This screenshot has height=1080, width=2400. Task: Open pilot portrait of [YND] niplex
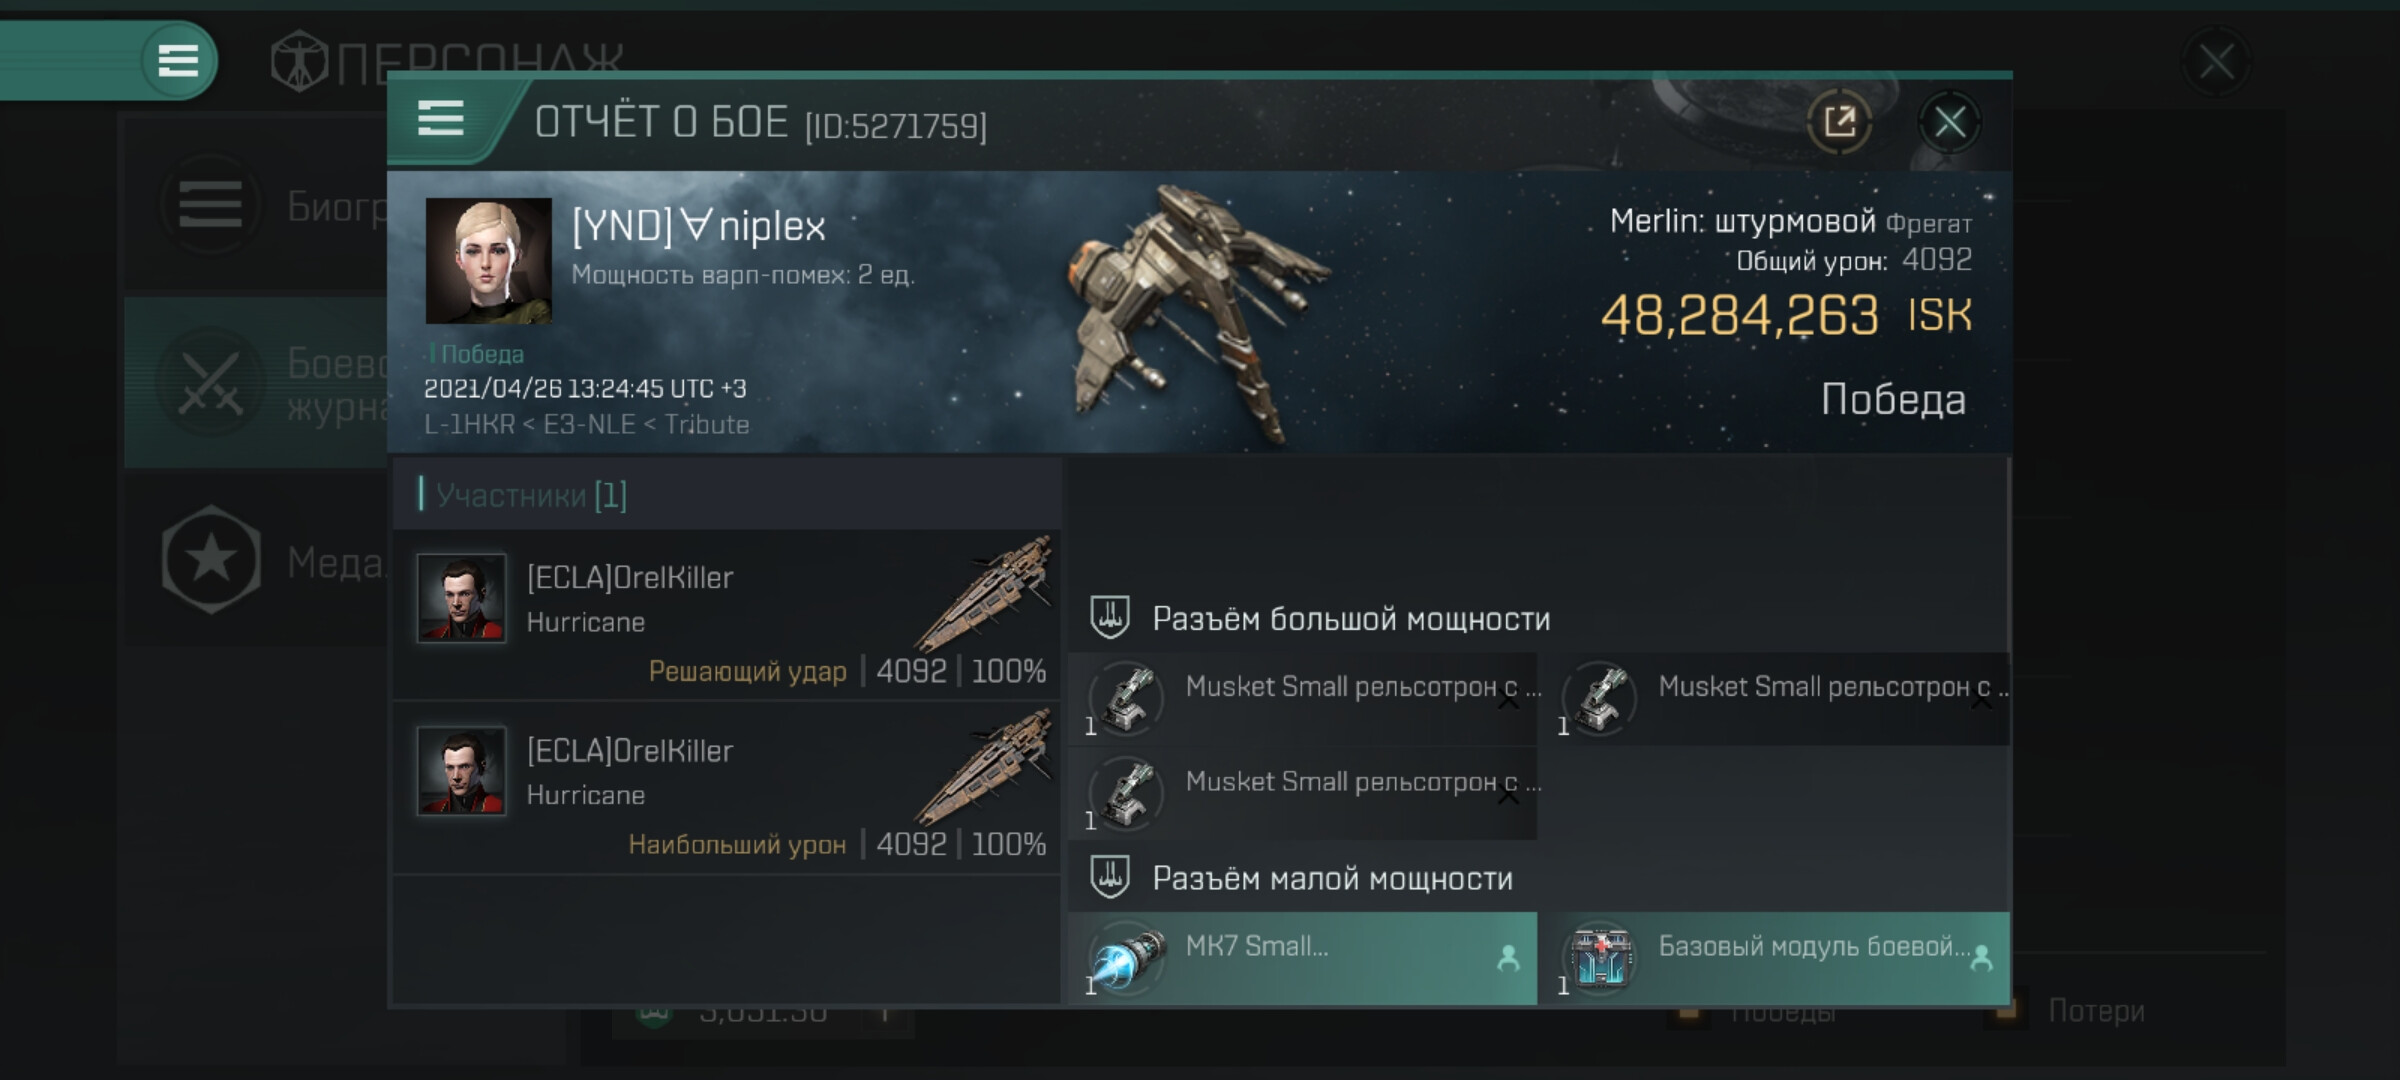point(488,260)
